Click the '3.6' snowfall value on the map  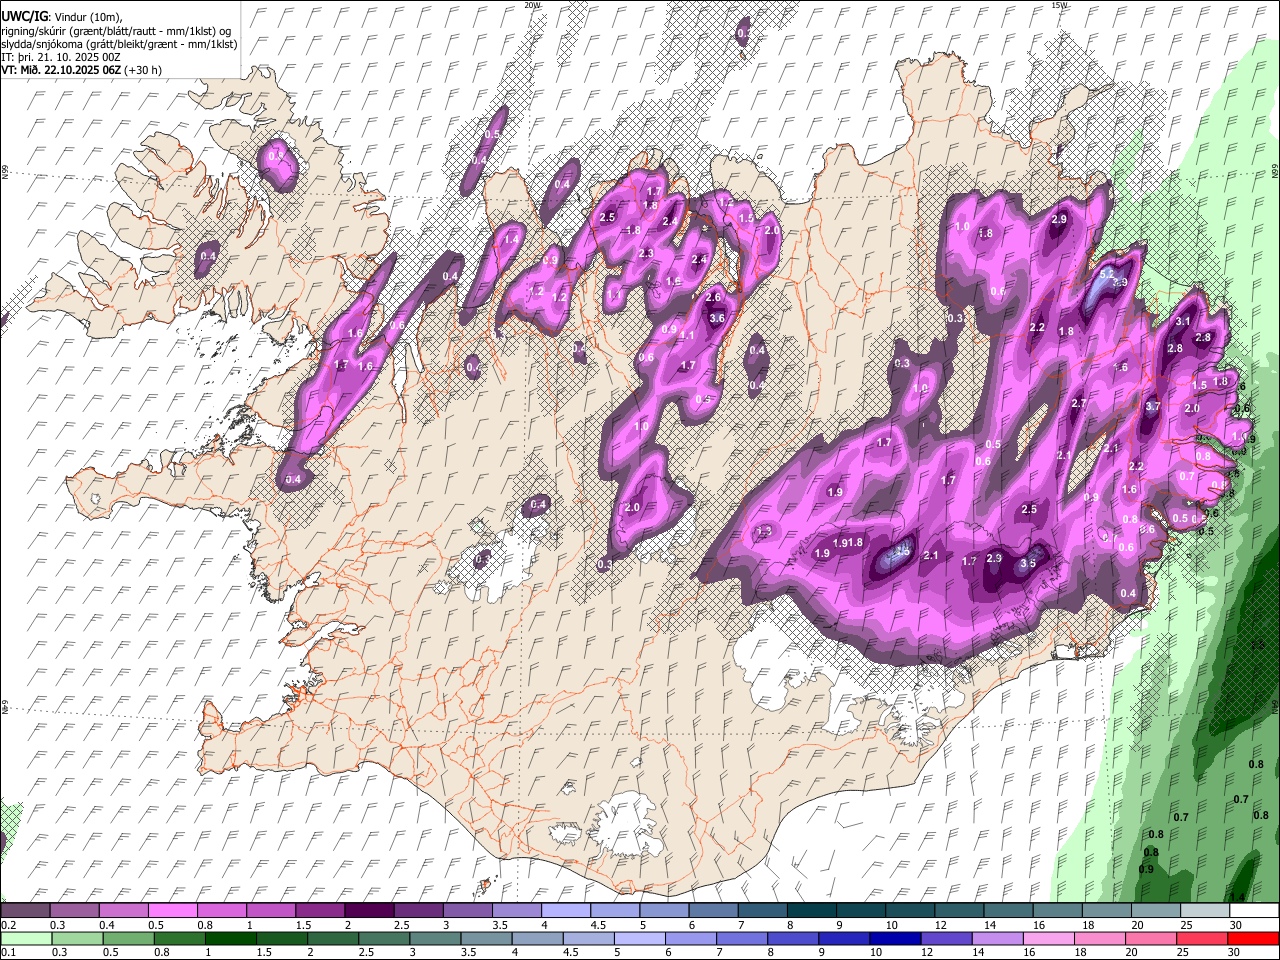[x=716, y=318]
